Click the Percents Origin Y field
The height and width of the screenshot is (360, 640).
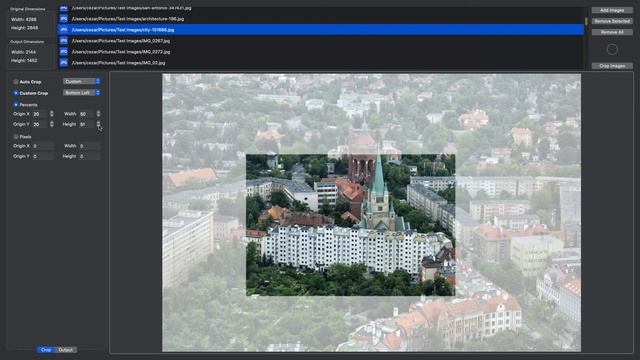[x=40, y=124]
